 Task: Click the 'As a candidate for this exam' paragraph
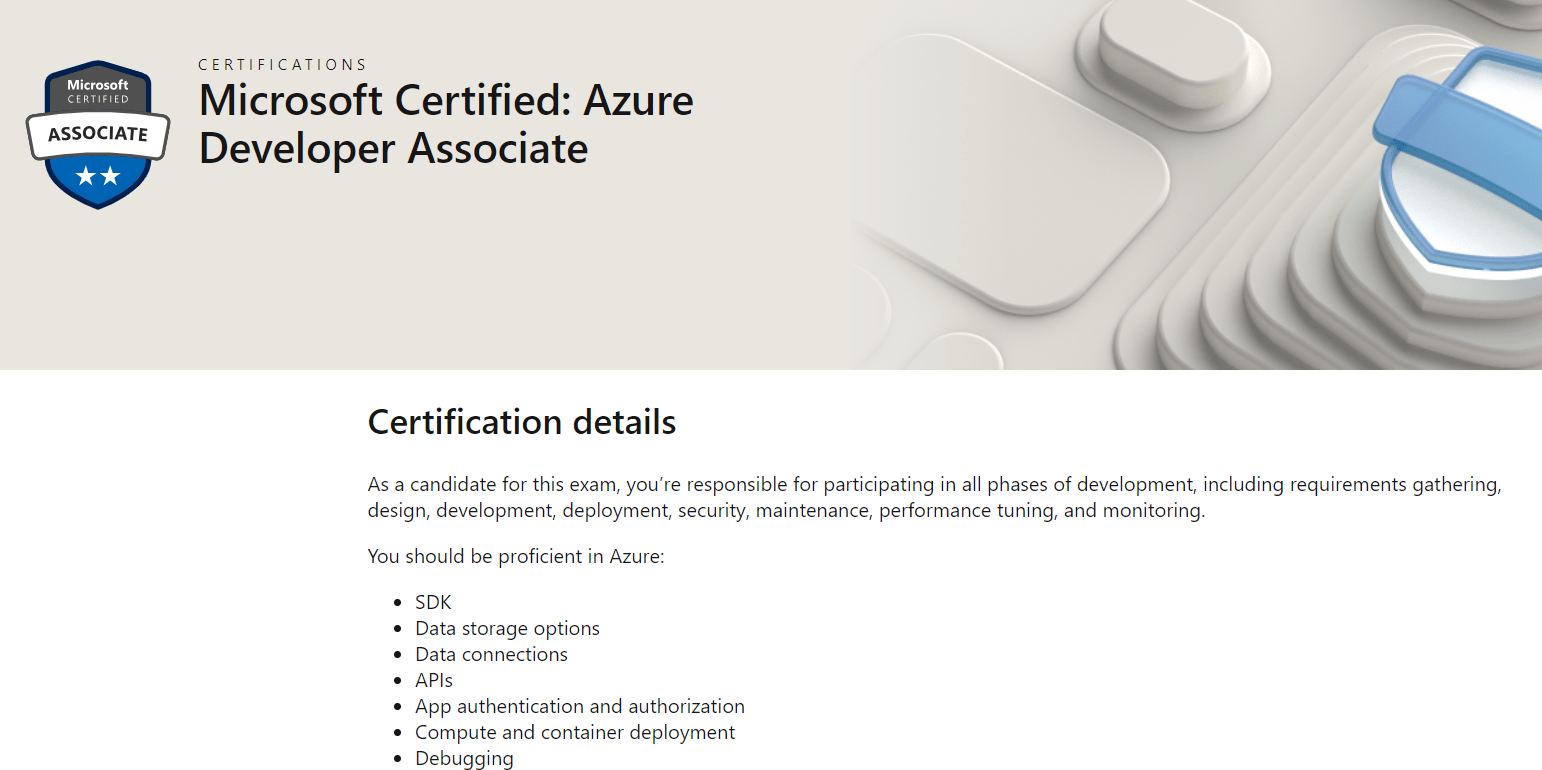[934, 497]
